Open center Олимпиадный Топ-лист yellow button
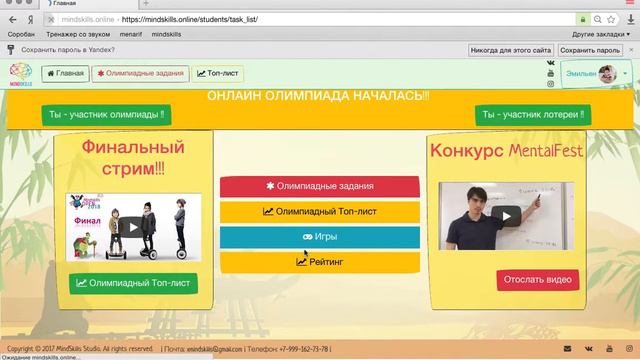The height and width of the screenshot is (360, 640). point(320,212)
